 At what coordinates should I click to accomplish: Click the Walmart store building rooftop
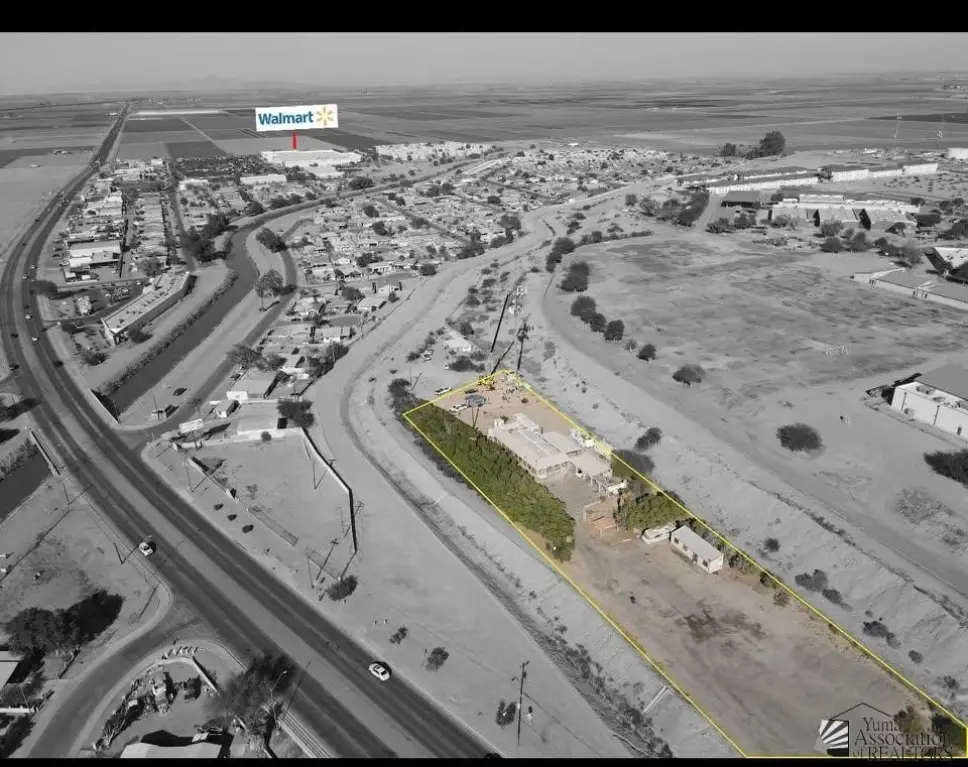click(310, 158)
